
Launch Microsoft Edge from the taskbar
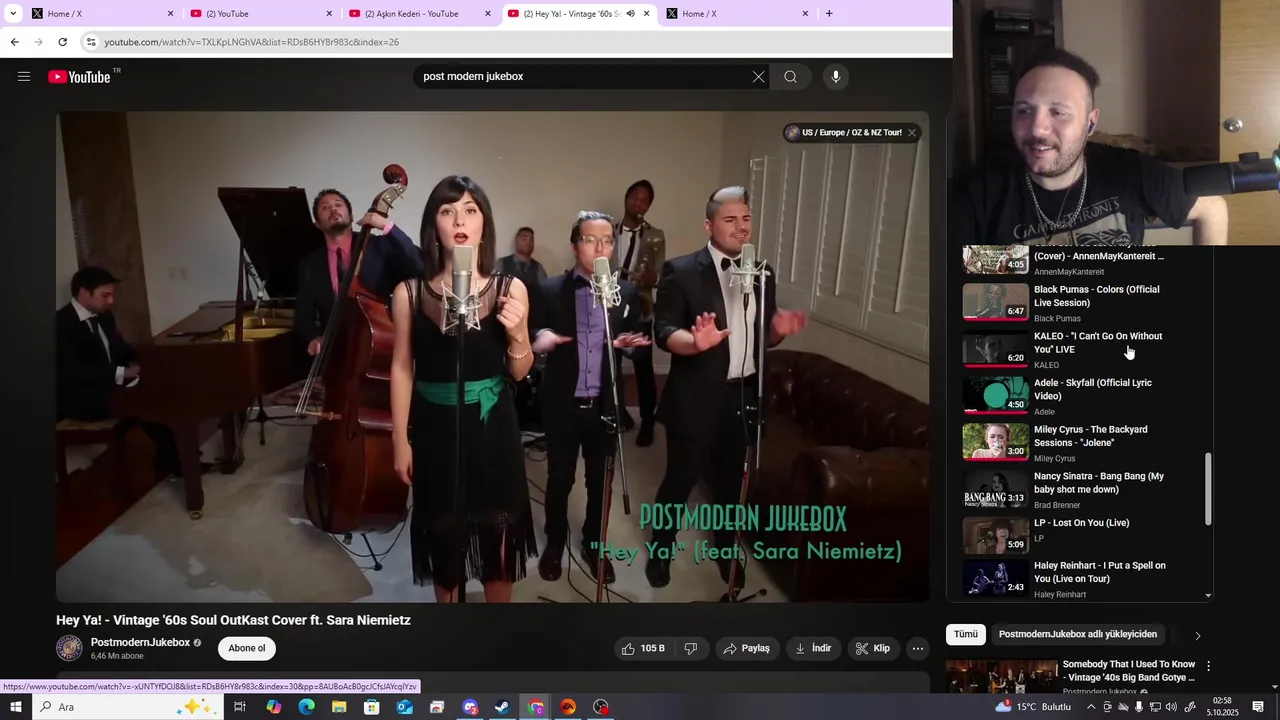pos(306,707)
